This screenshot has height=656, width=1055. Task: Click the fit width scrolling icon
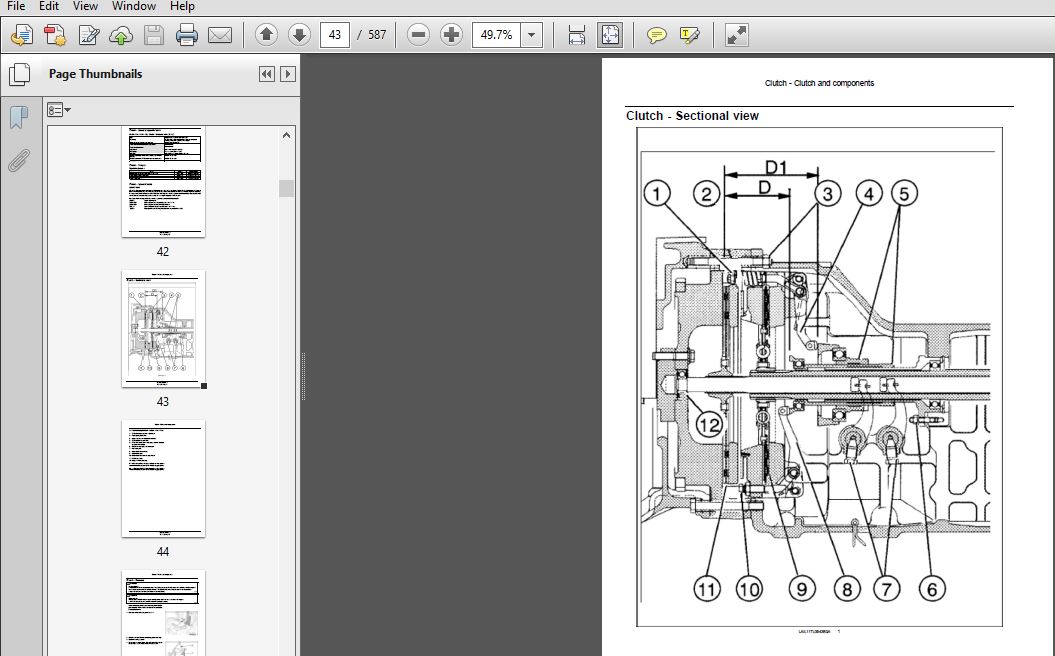tap(577, 35)
